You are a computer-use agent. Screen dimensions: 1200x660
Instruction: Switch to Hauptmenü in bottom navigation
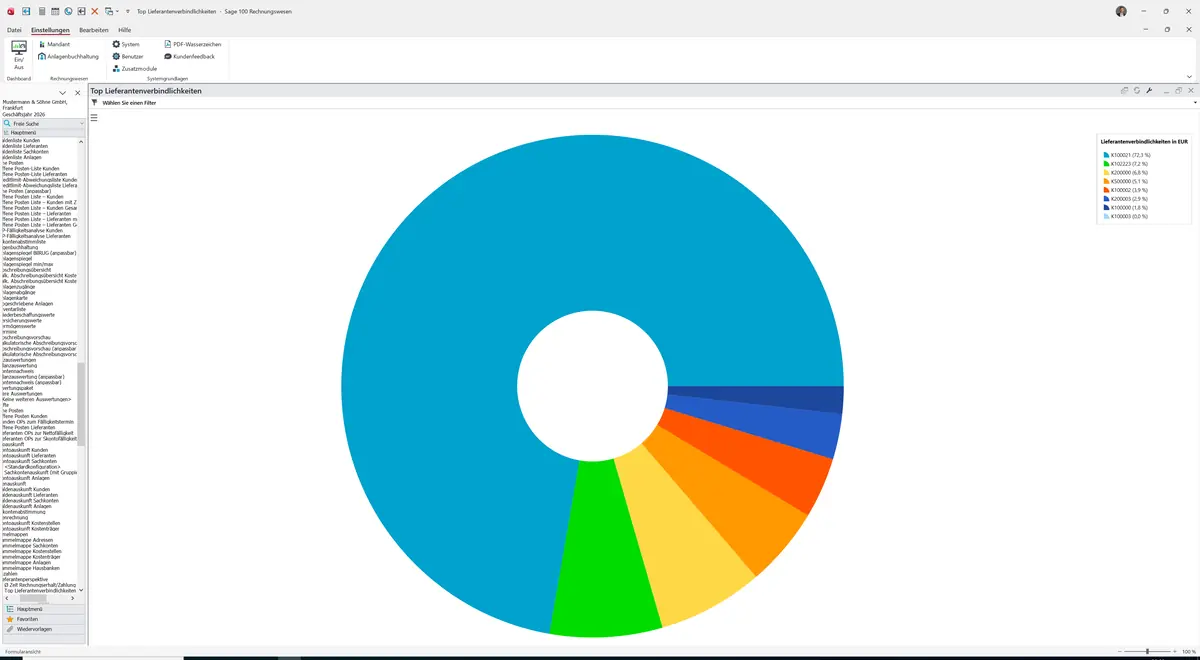point(43,609)
